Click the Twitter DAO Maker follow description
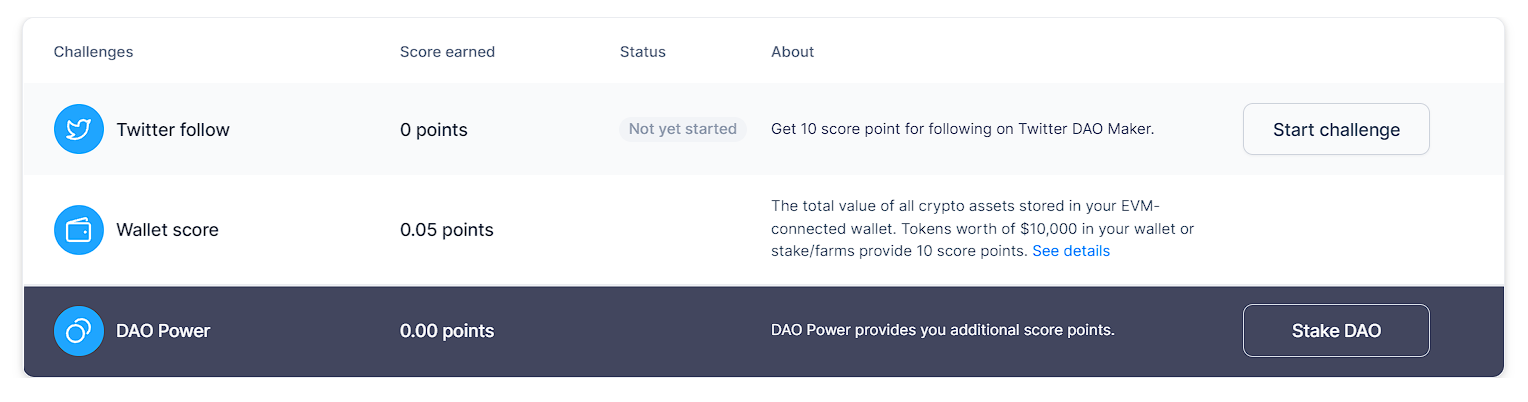1528x402 pixels. 962,129
